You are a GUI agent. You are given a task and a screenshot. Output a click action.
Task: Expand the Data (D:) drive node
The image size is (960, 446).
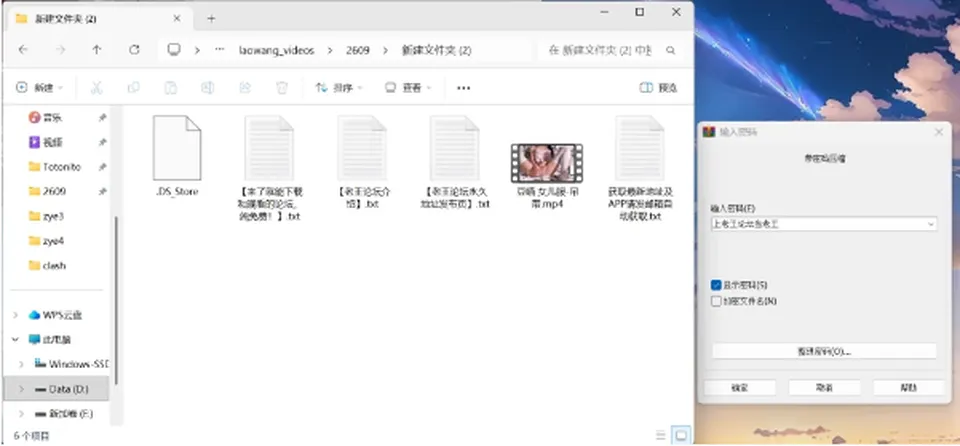(21, 389)
